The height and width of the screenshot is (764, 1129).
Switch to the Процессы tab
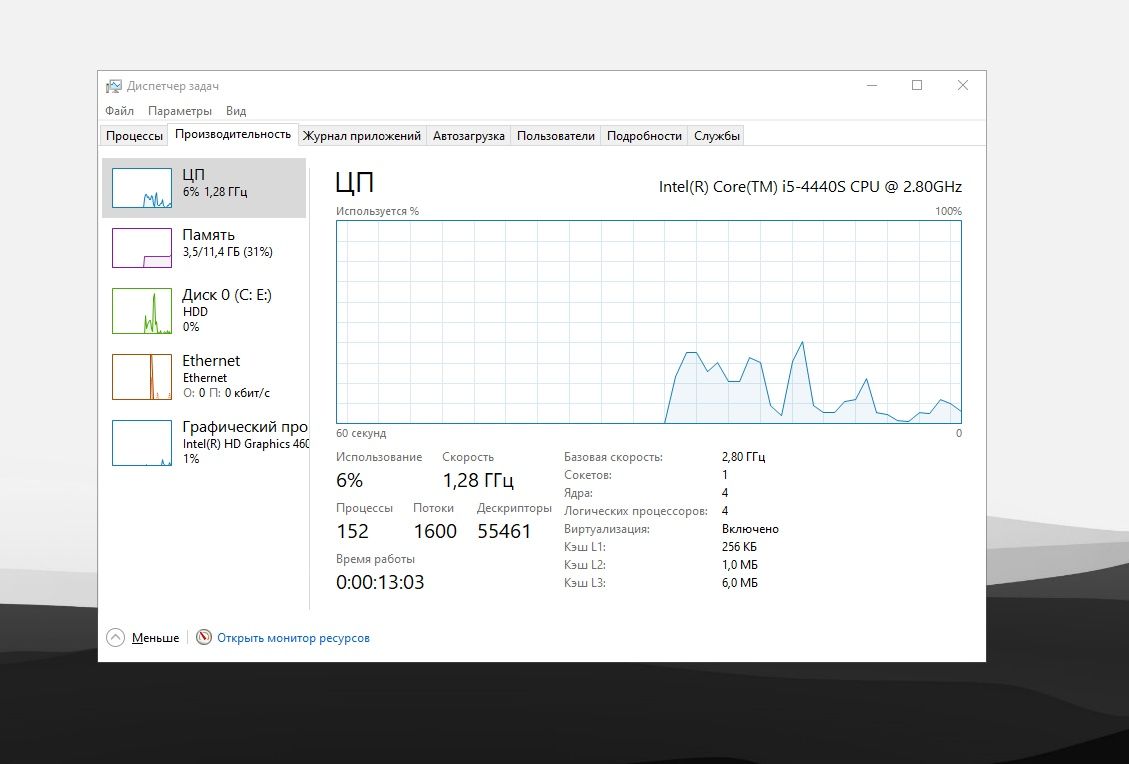click(x=134, y=135)
